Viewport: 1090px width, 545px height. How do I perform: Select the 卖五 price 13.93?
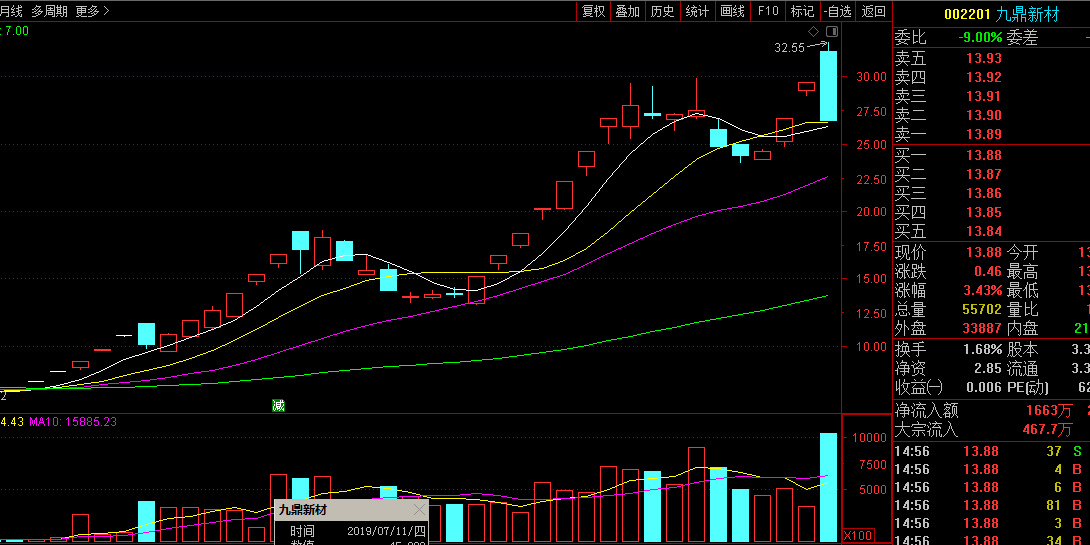[x=984, y=59]
